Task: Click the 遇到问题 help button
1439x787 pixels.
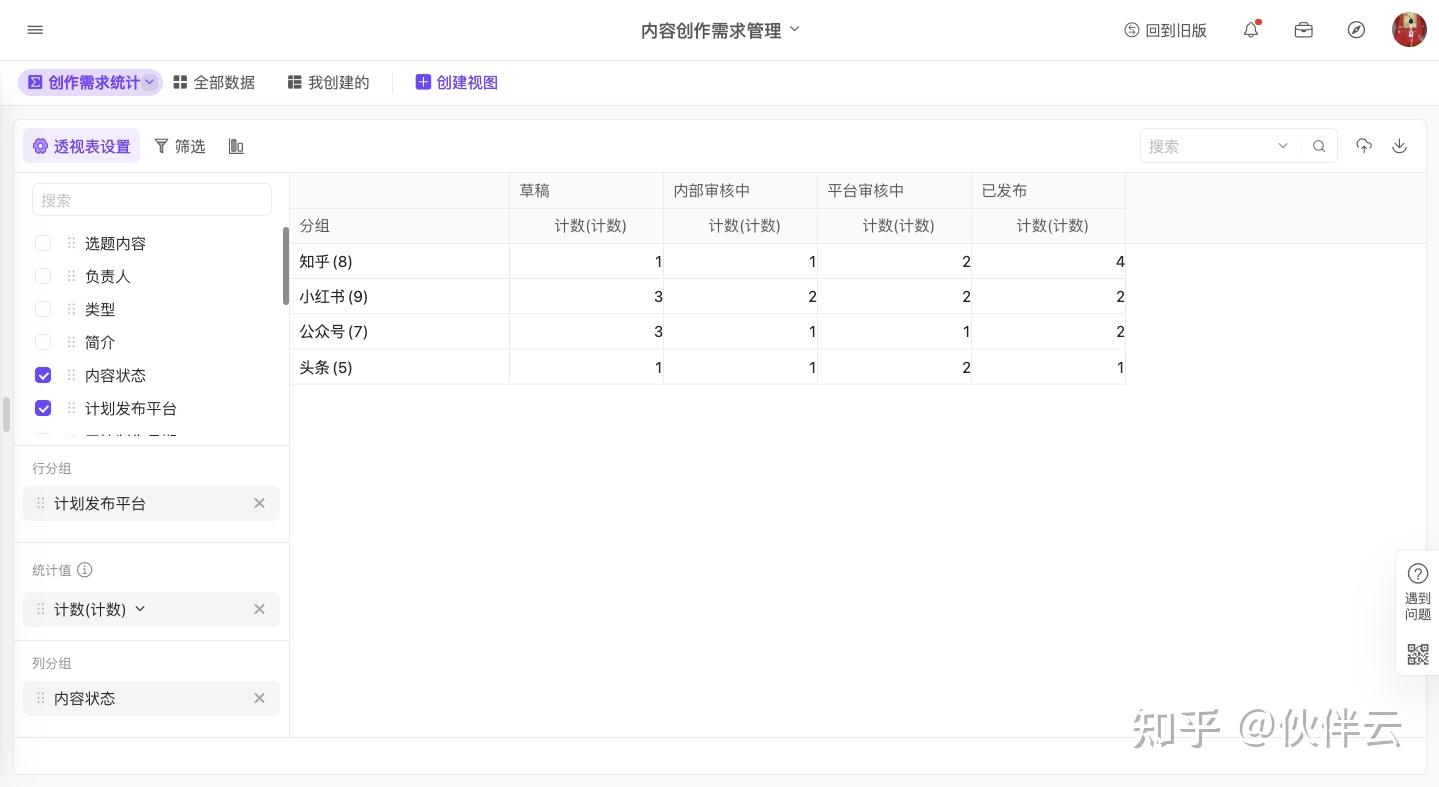Action: [x=1418, y=592]
